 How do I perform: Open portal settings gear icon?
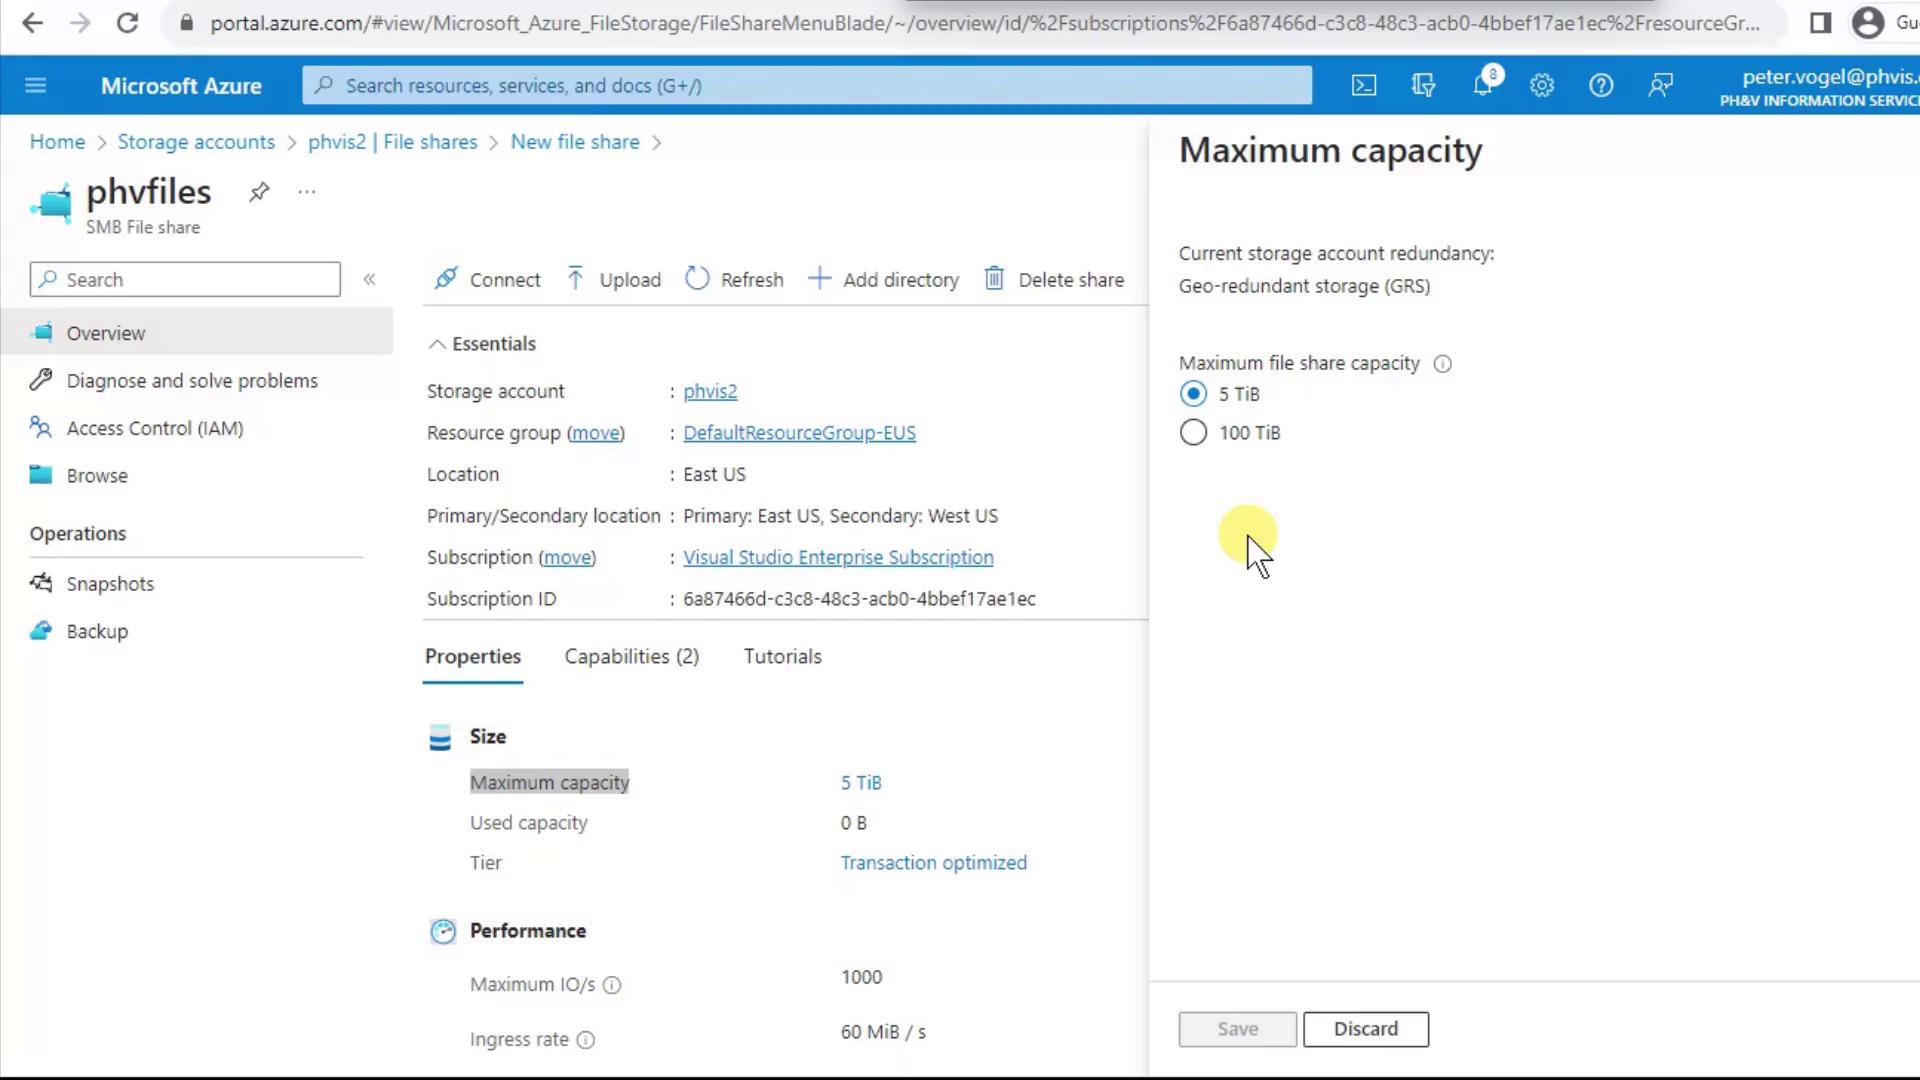(1542, 86)
